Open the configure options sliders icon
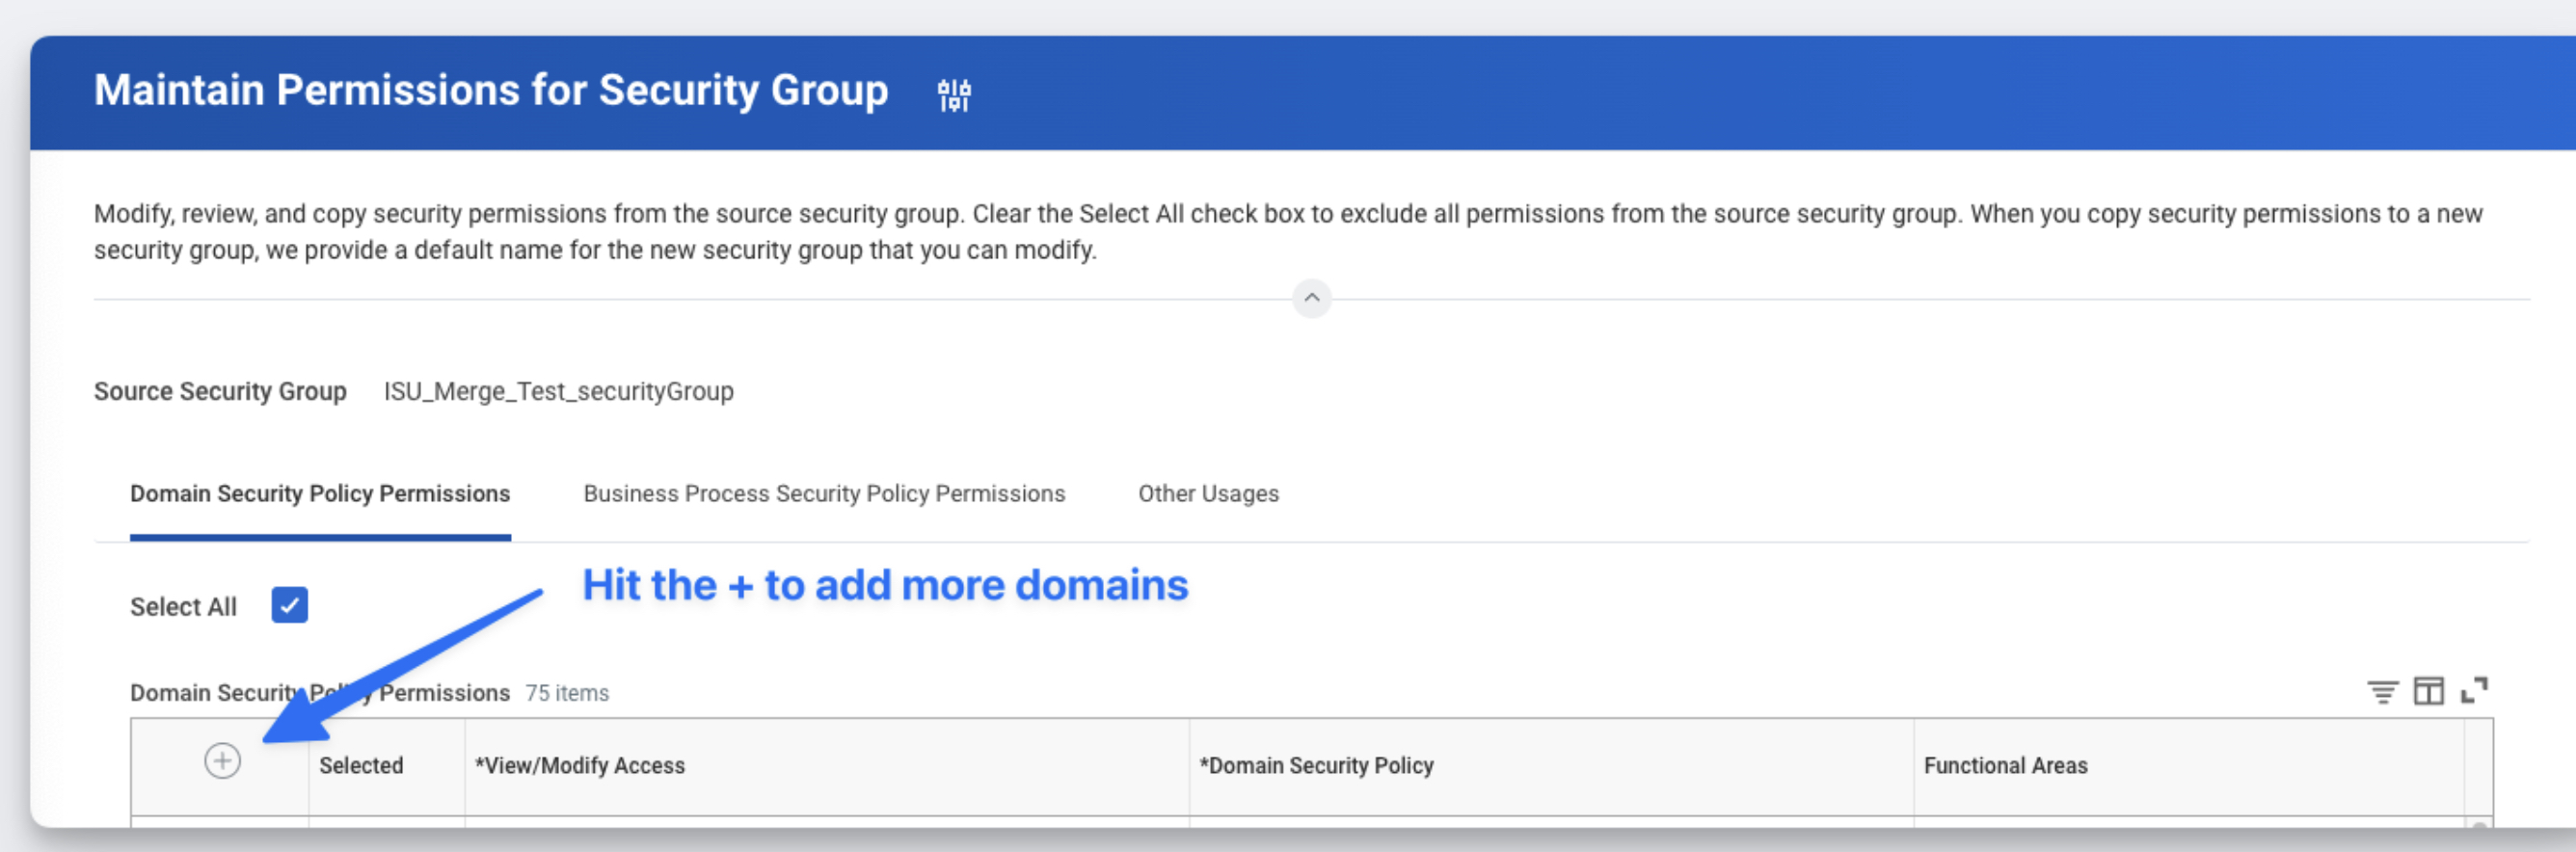Screen dimensions: 2576x852 (x=953, y=94)
